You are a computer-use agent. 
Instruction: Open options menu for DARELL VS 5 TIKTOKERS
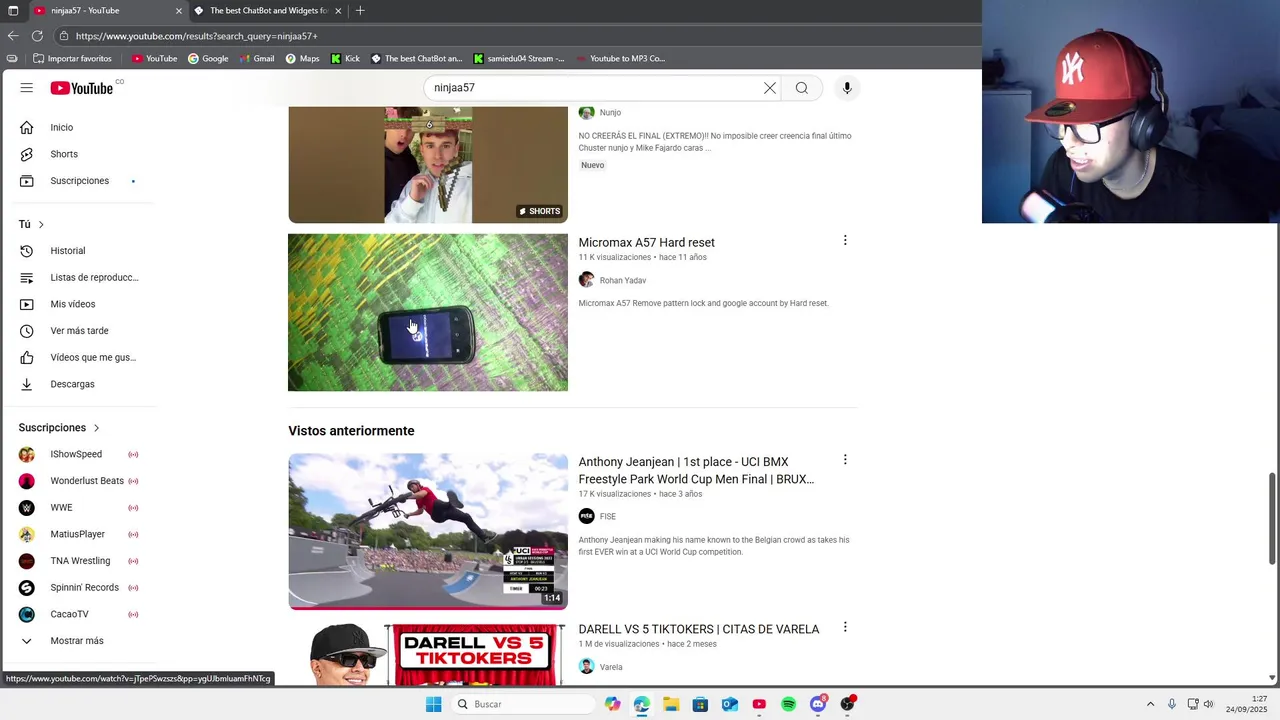(x=845, y=627)
